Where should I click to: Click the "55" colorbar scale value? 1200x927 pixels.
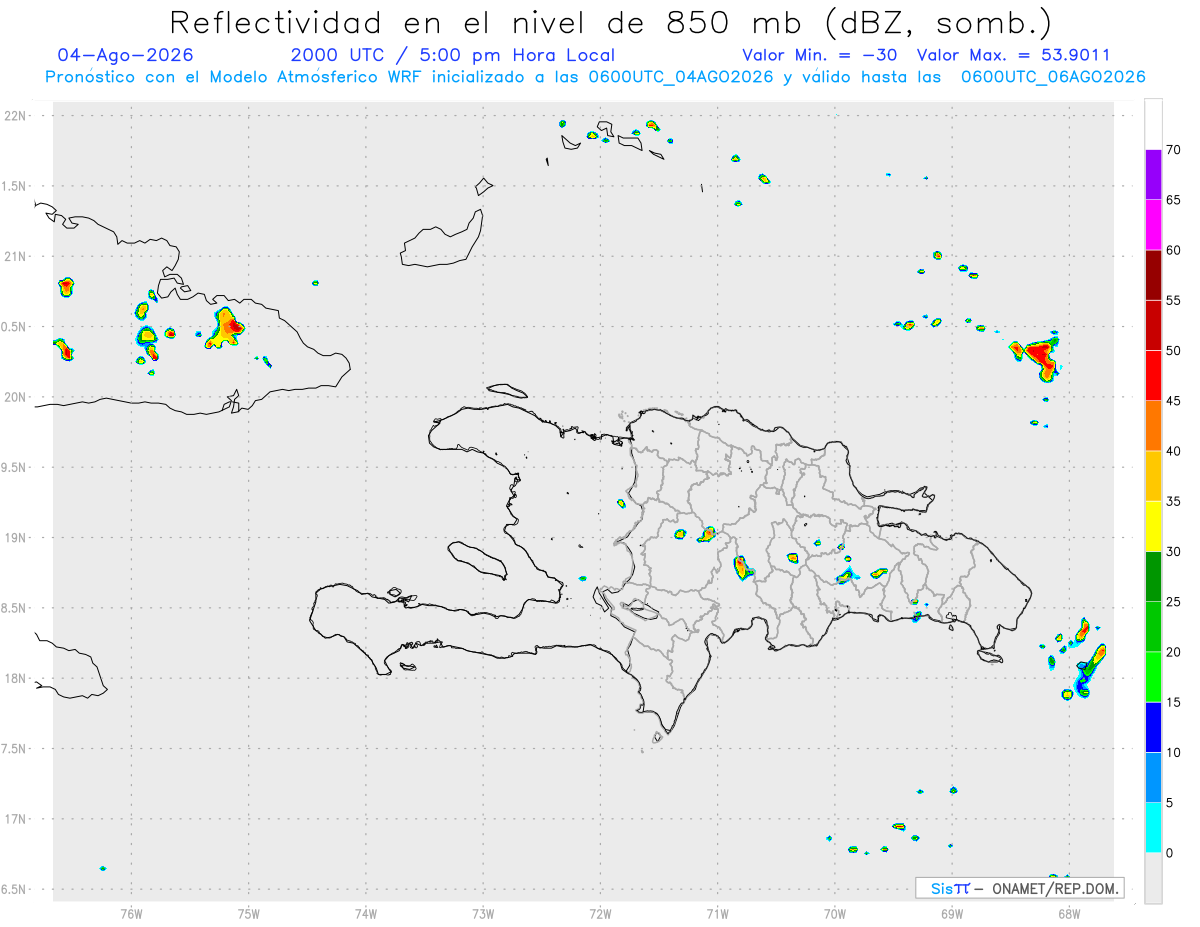[1173, 300]
